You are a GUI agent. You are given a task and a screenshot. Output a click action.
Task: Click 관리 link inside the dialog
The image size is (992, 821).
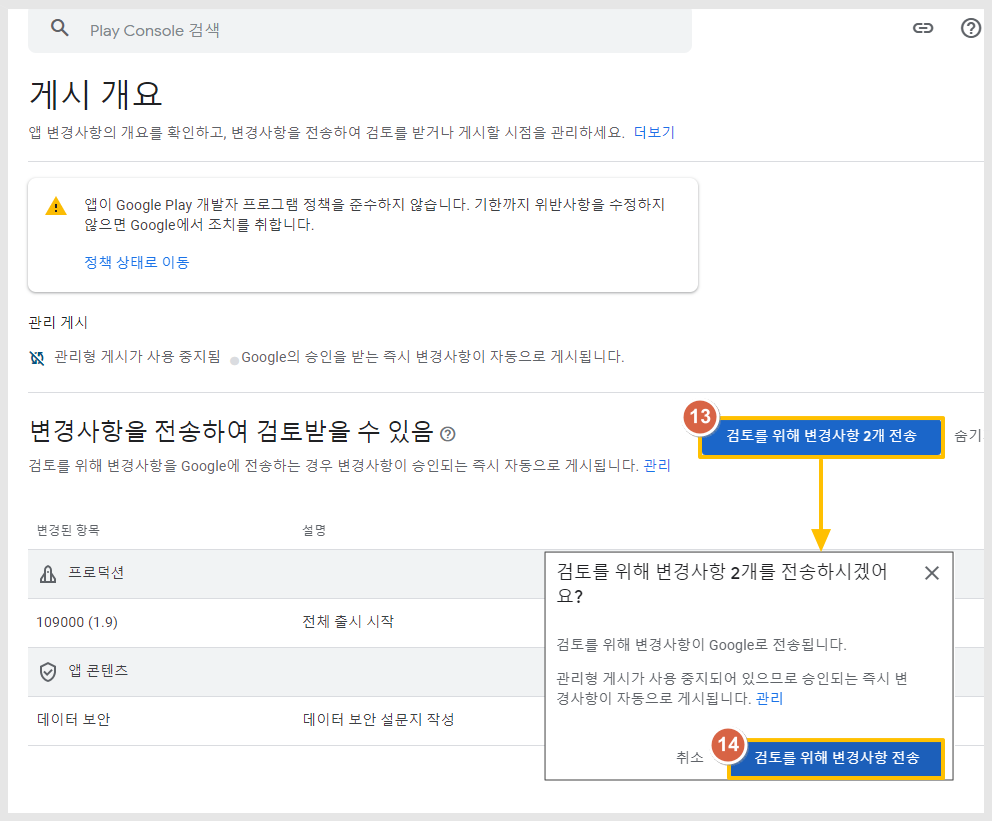[x=769, y=698]
